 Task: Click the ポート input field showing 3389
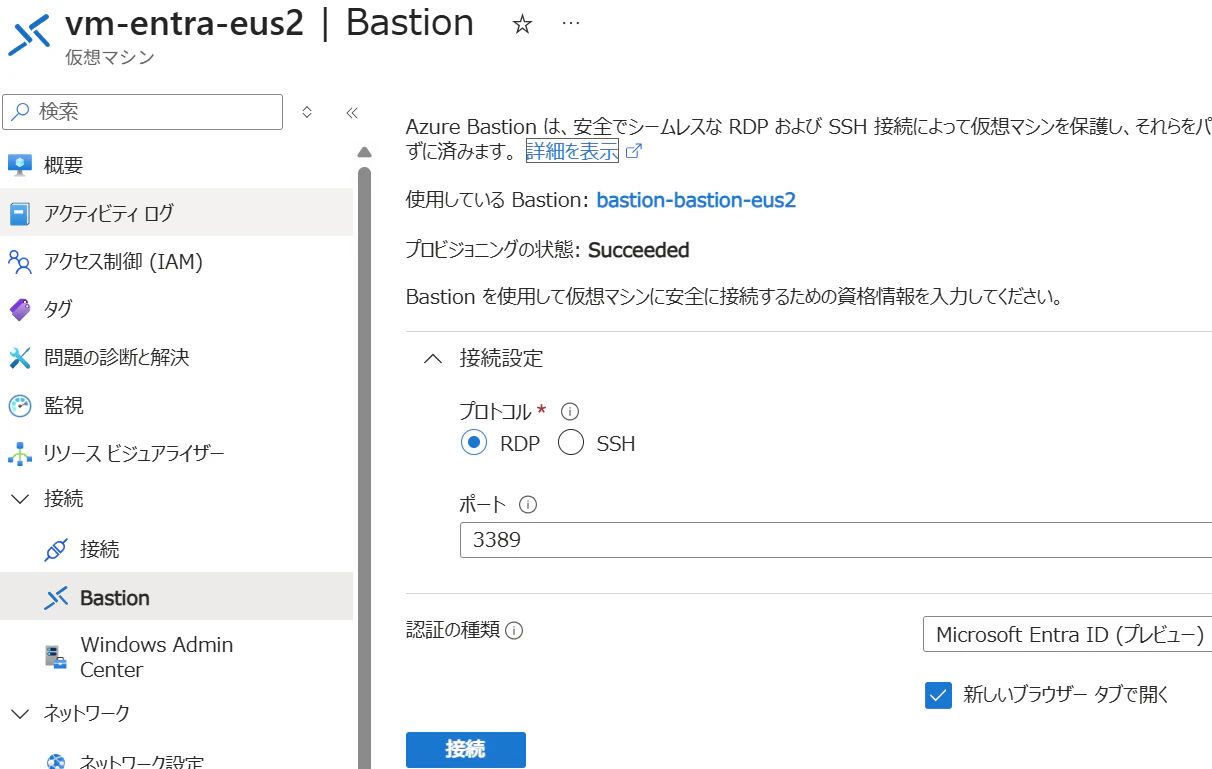pyautogui.click(x=836, y=540)
